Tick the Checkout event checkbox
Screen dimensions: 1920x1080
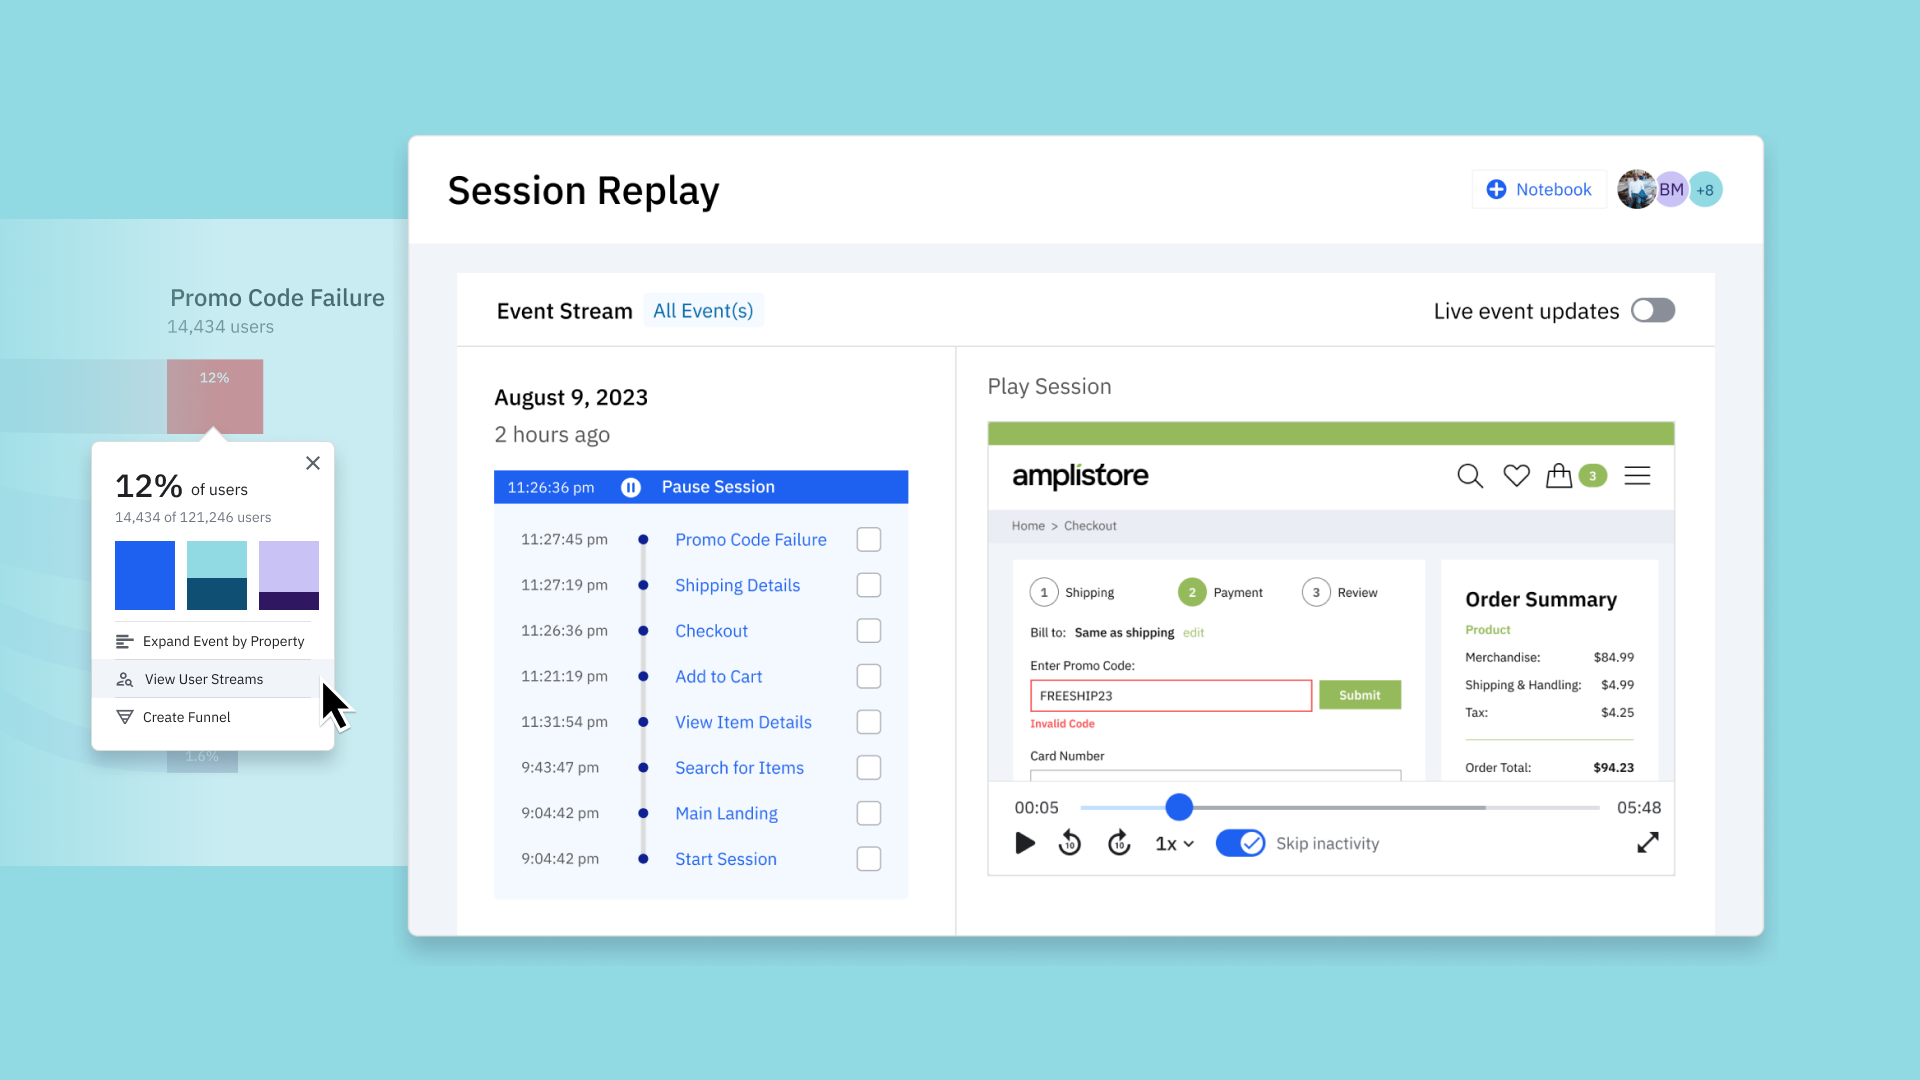[x=869, y=631]
